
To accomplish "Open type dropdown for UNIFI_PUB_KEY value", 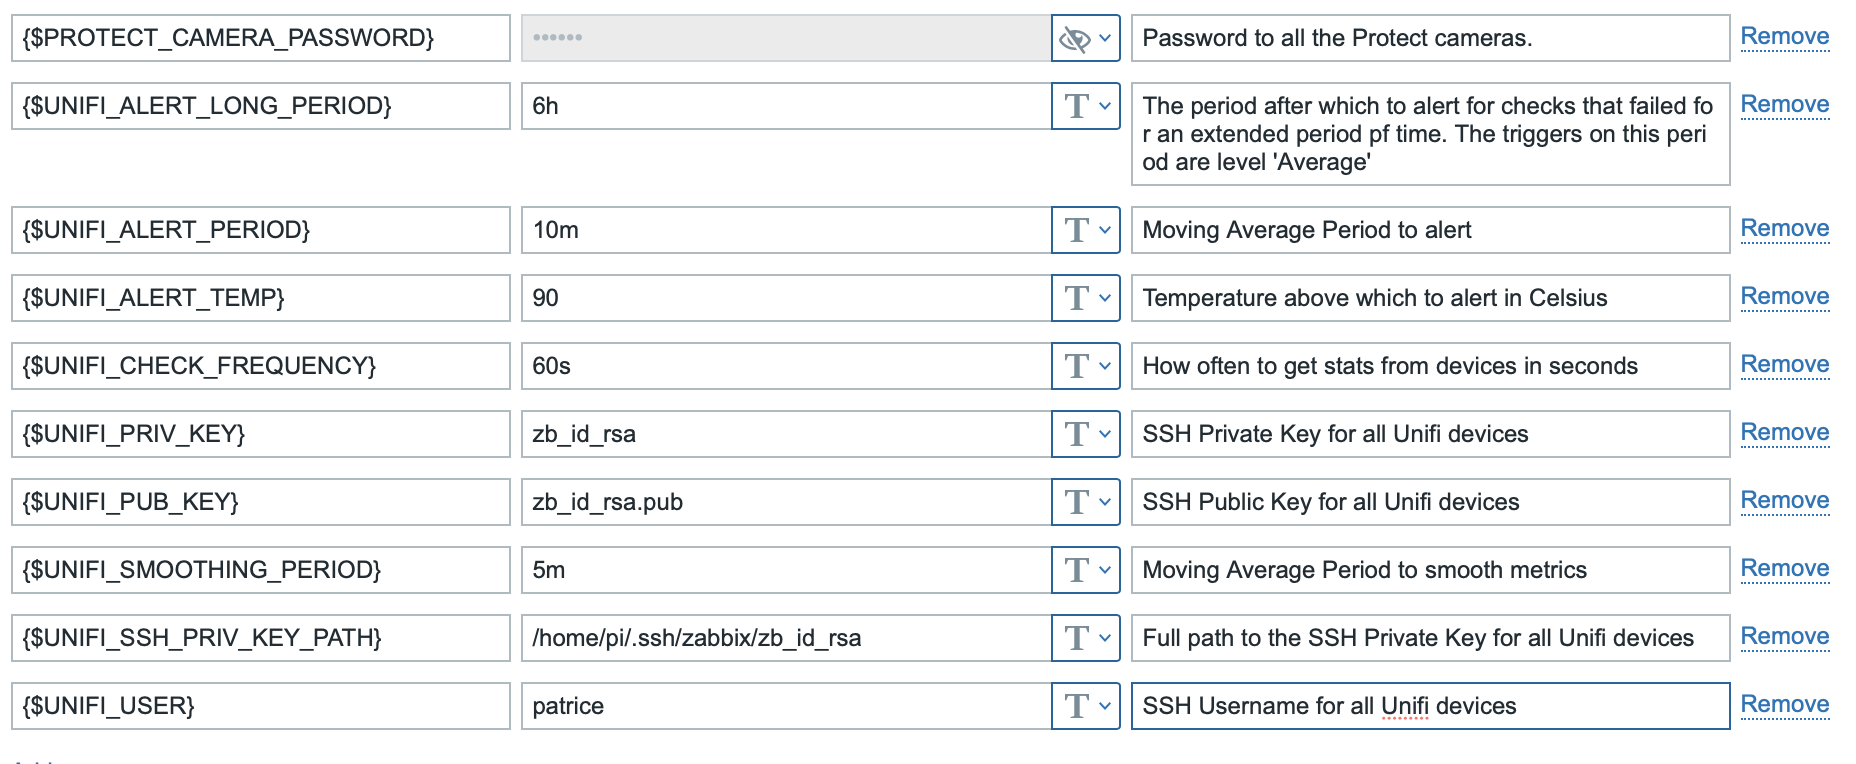I will (1085, 502).
